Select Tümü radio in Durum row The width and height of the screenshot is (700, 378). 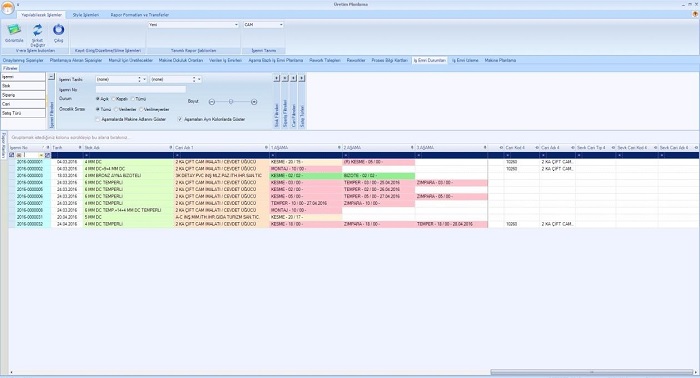click(133, 99)
